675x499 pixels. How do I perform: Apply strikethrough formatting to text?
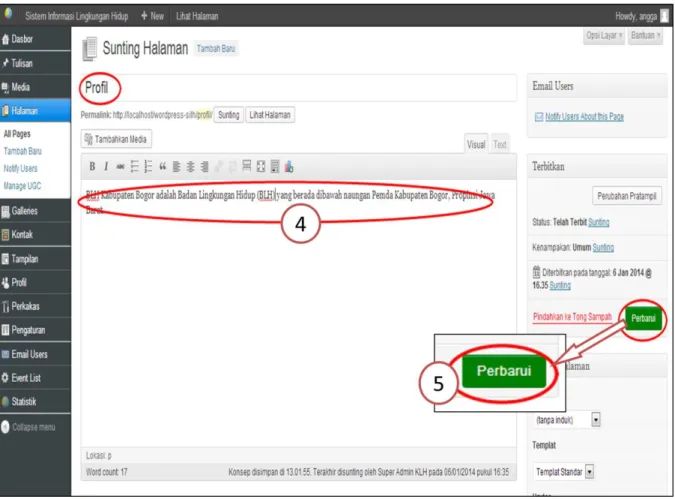click(121, 167)
